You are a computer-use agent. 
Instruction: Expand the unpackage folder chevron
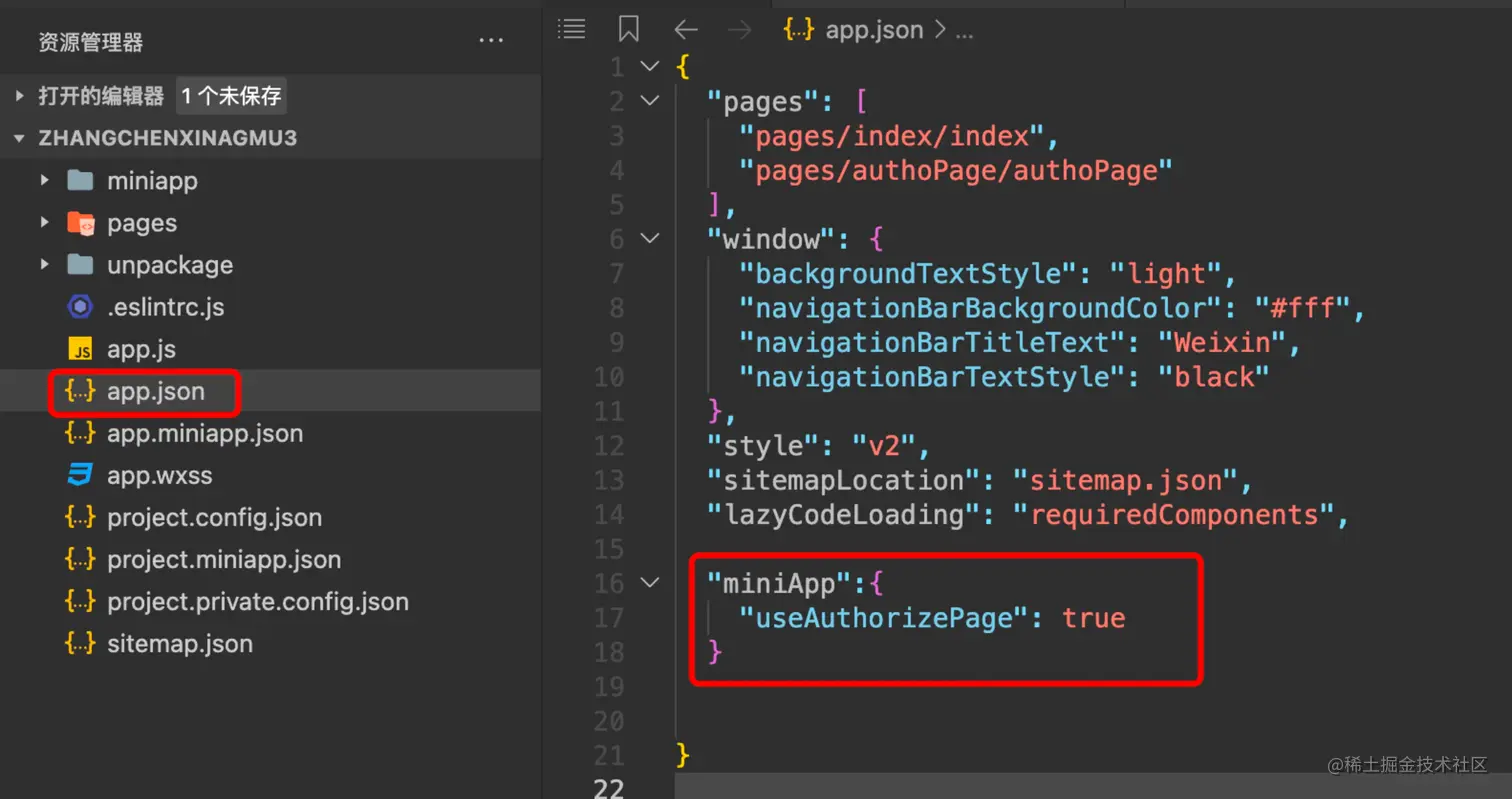(44, 265)
